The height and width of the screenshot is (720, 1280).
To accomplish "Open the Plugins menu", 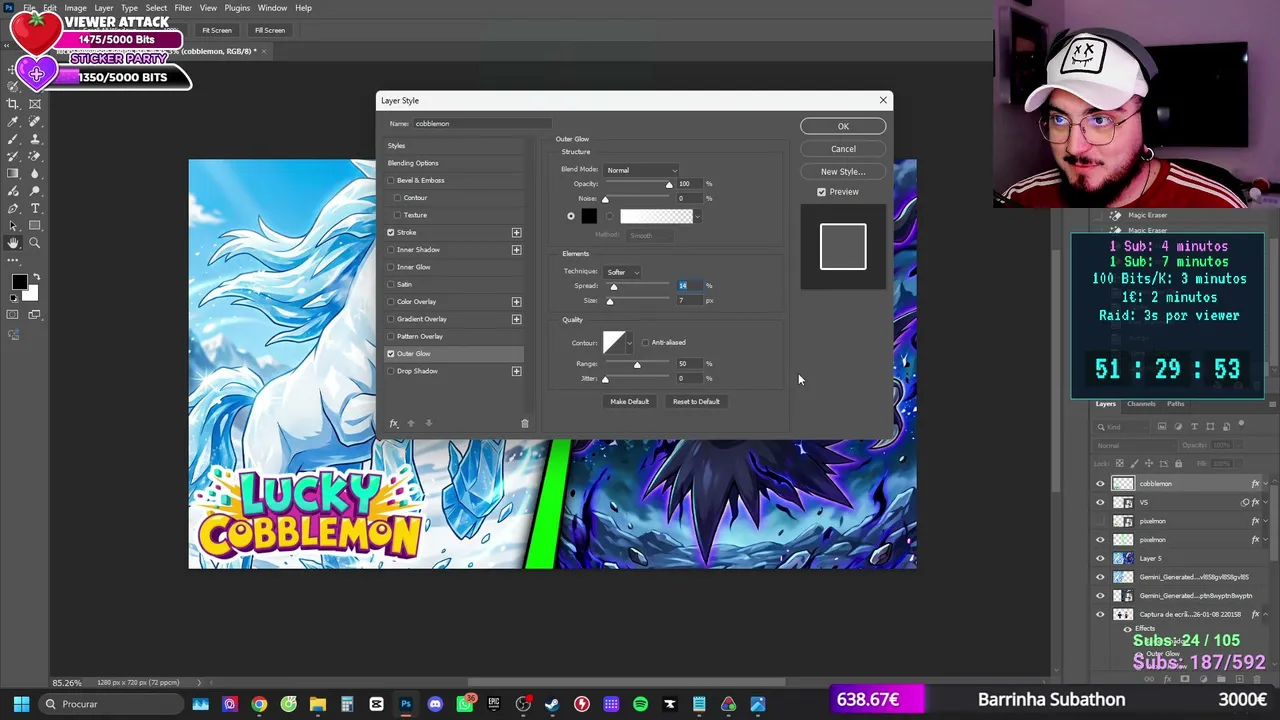I will pos(237,8).
